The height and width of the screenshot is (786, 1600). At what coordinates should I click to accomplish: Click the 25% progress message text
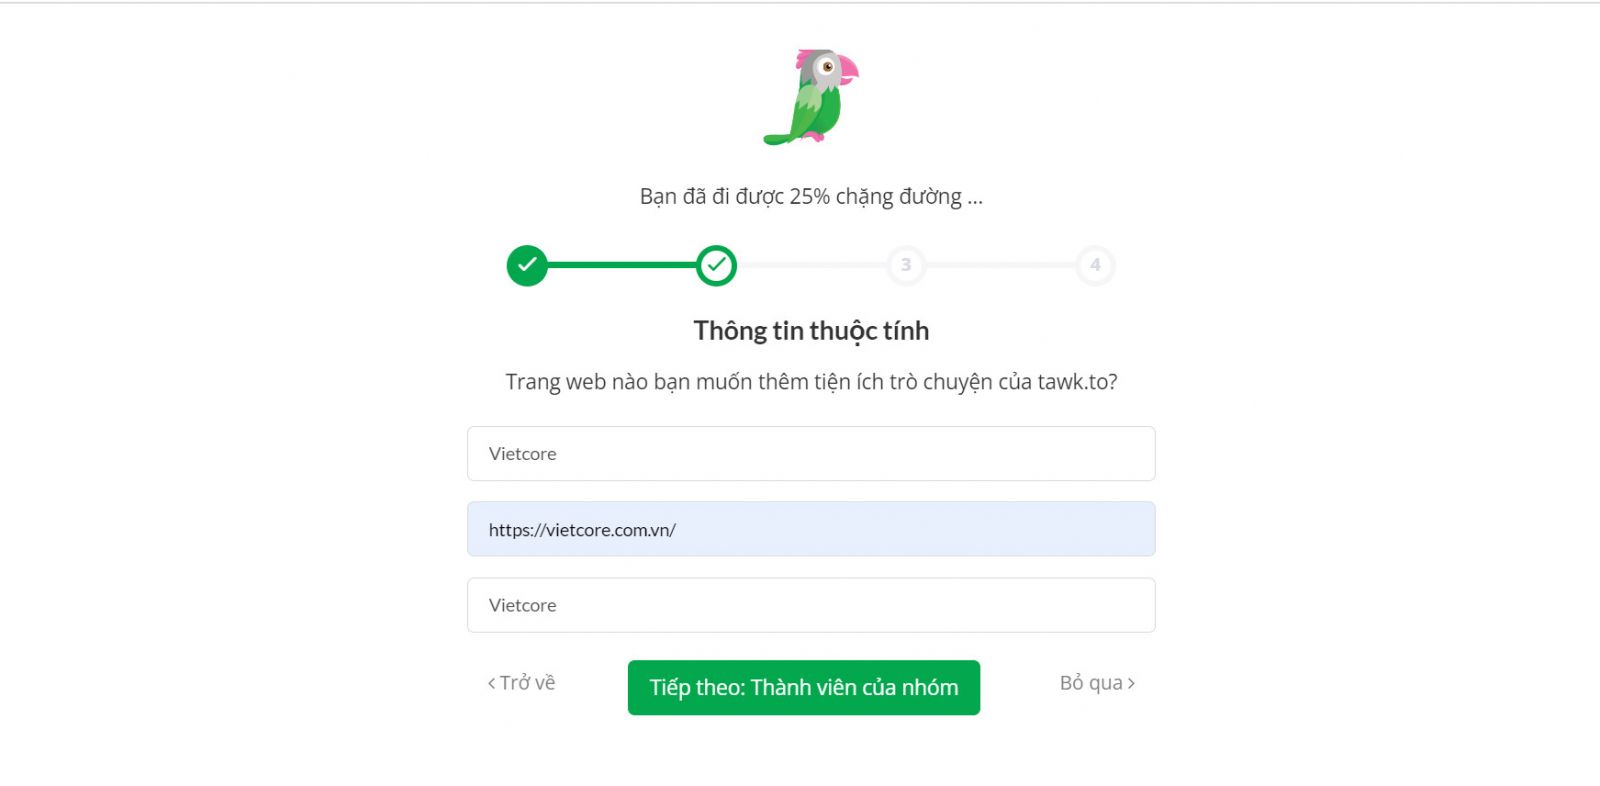pos(811,197)
